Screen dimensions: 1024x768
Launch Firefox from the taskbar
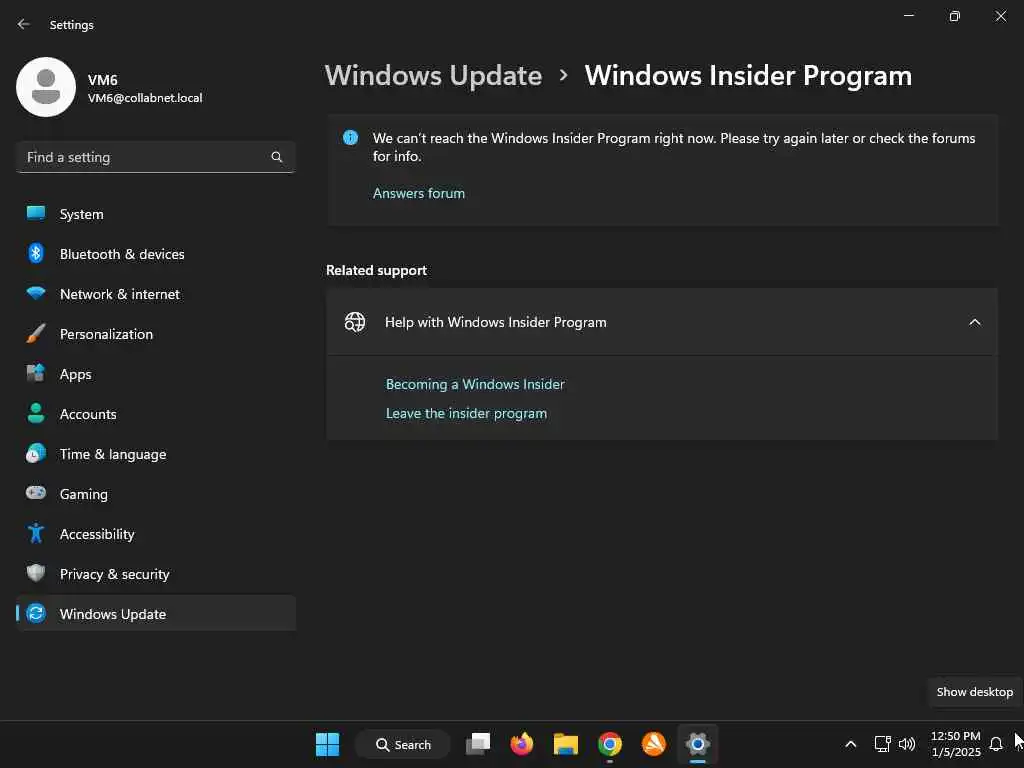tap(522, 744)
